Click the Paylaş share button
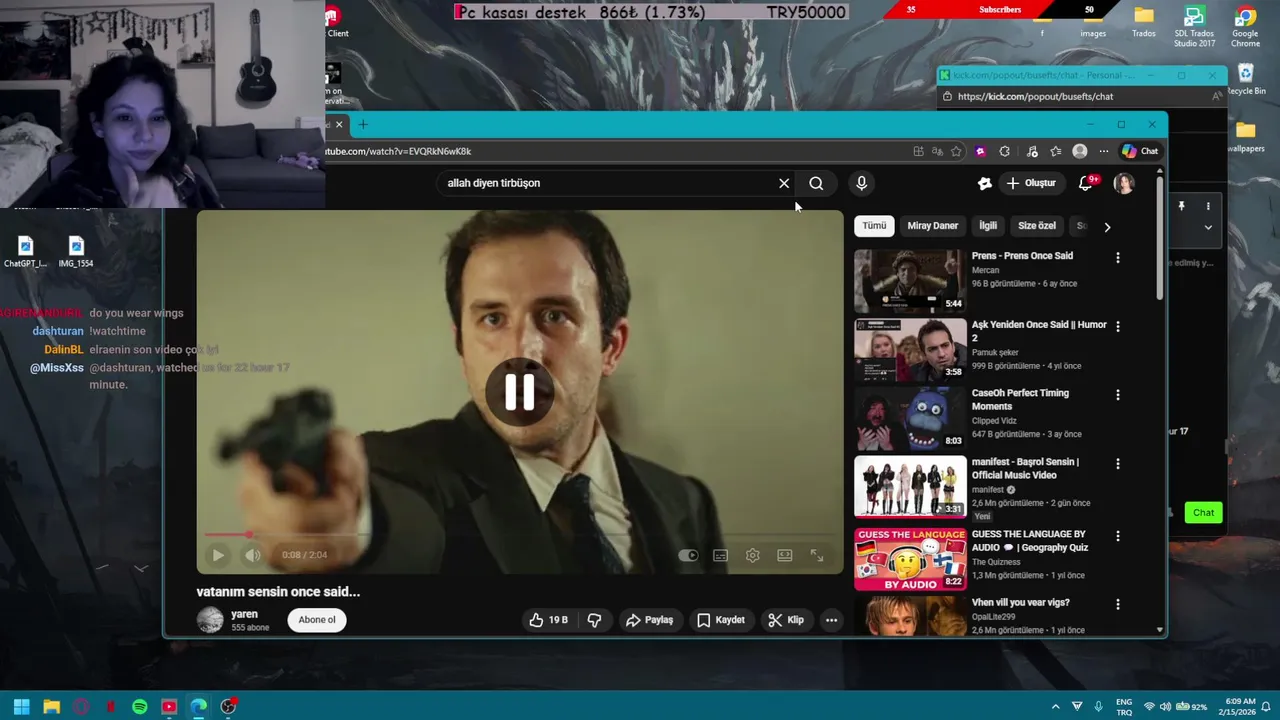This screenshot has height=720, width=1280. point(649,620)
